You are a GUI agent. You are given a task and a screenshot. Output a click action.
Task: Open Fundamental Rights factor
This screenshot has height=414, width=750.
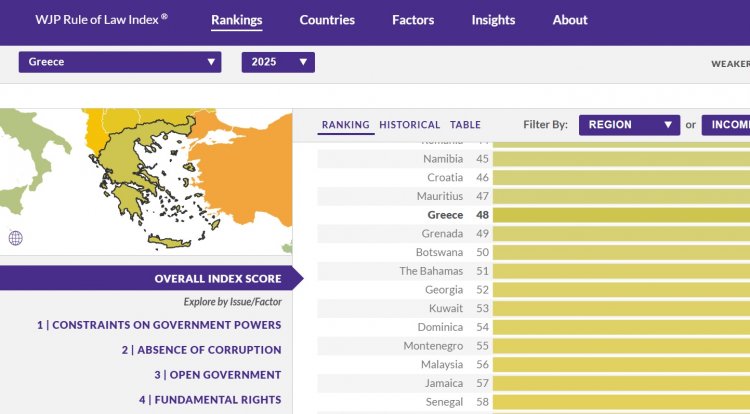tap(210, 400)
